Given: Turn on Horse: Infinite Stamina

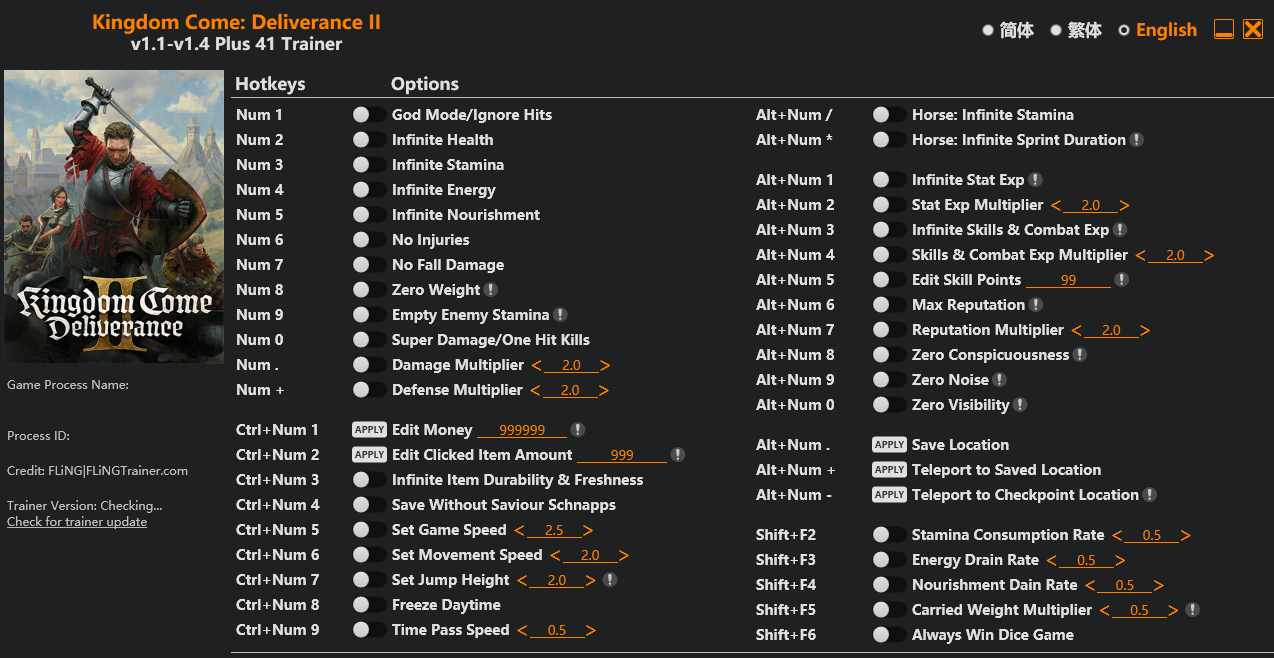Looking at the screenshot, I should pyautogui.click(x=889, y=115).
